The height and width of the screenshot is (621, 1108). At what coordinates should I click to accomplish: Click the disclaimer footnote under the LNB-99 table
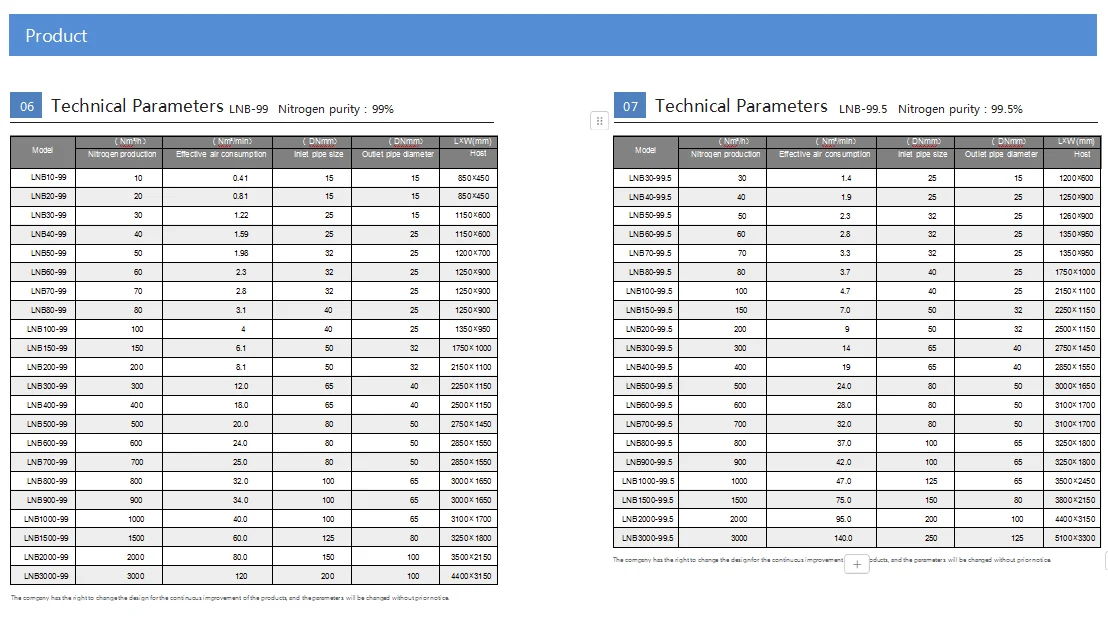tap(230, 598)
